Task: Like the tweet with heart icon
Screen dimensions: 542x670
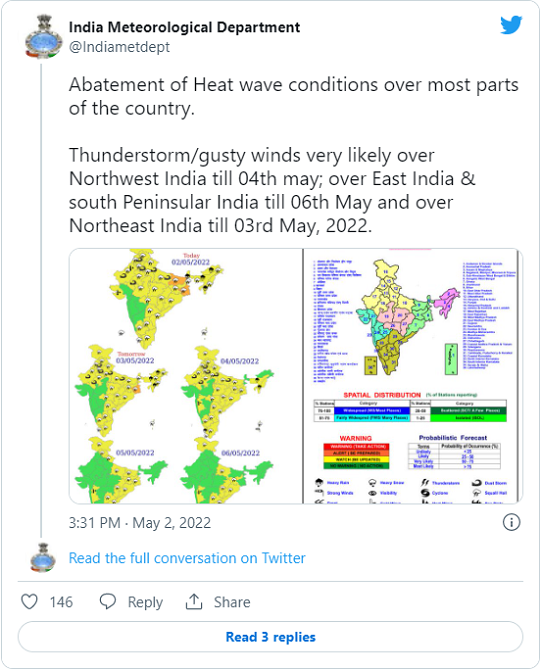Action: [29, 602]
